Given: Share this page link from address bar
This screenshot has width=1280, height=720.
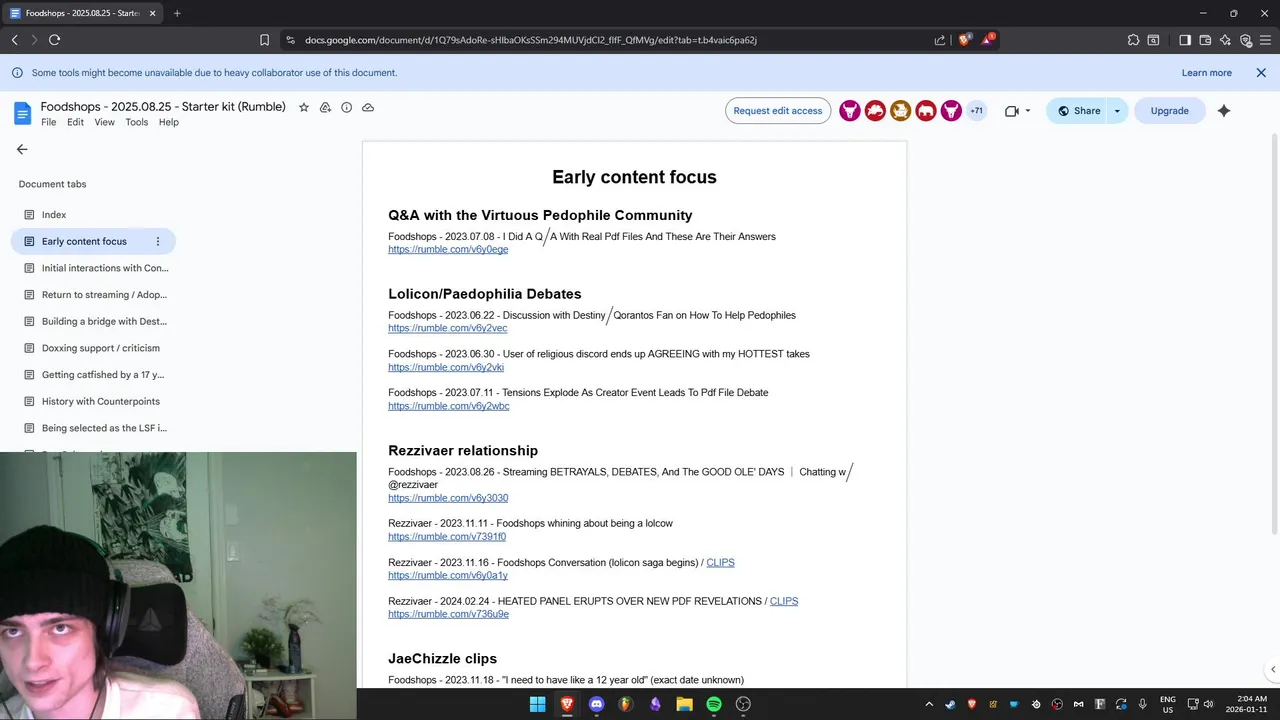Looking at the screenshot, I should (x=940, y=40).
